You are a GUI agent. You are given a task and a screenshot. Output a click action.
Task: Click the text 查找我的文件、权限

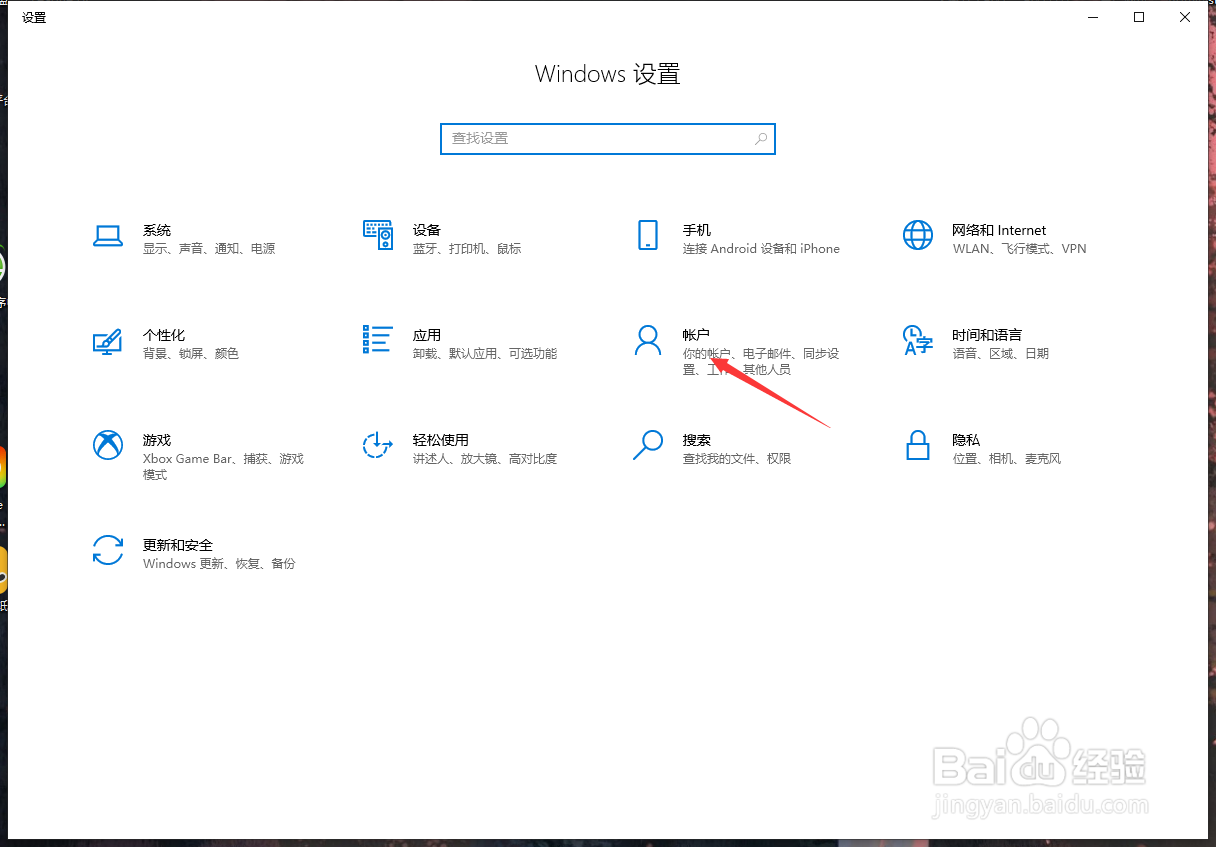(x=737, y=459)
